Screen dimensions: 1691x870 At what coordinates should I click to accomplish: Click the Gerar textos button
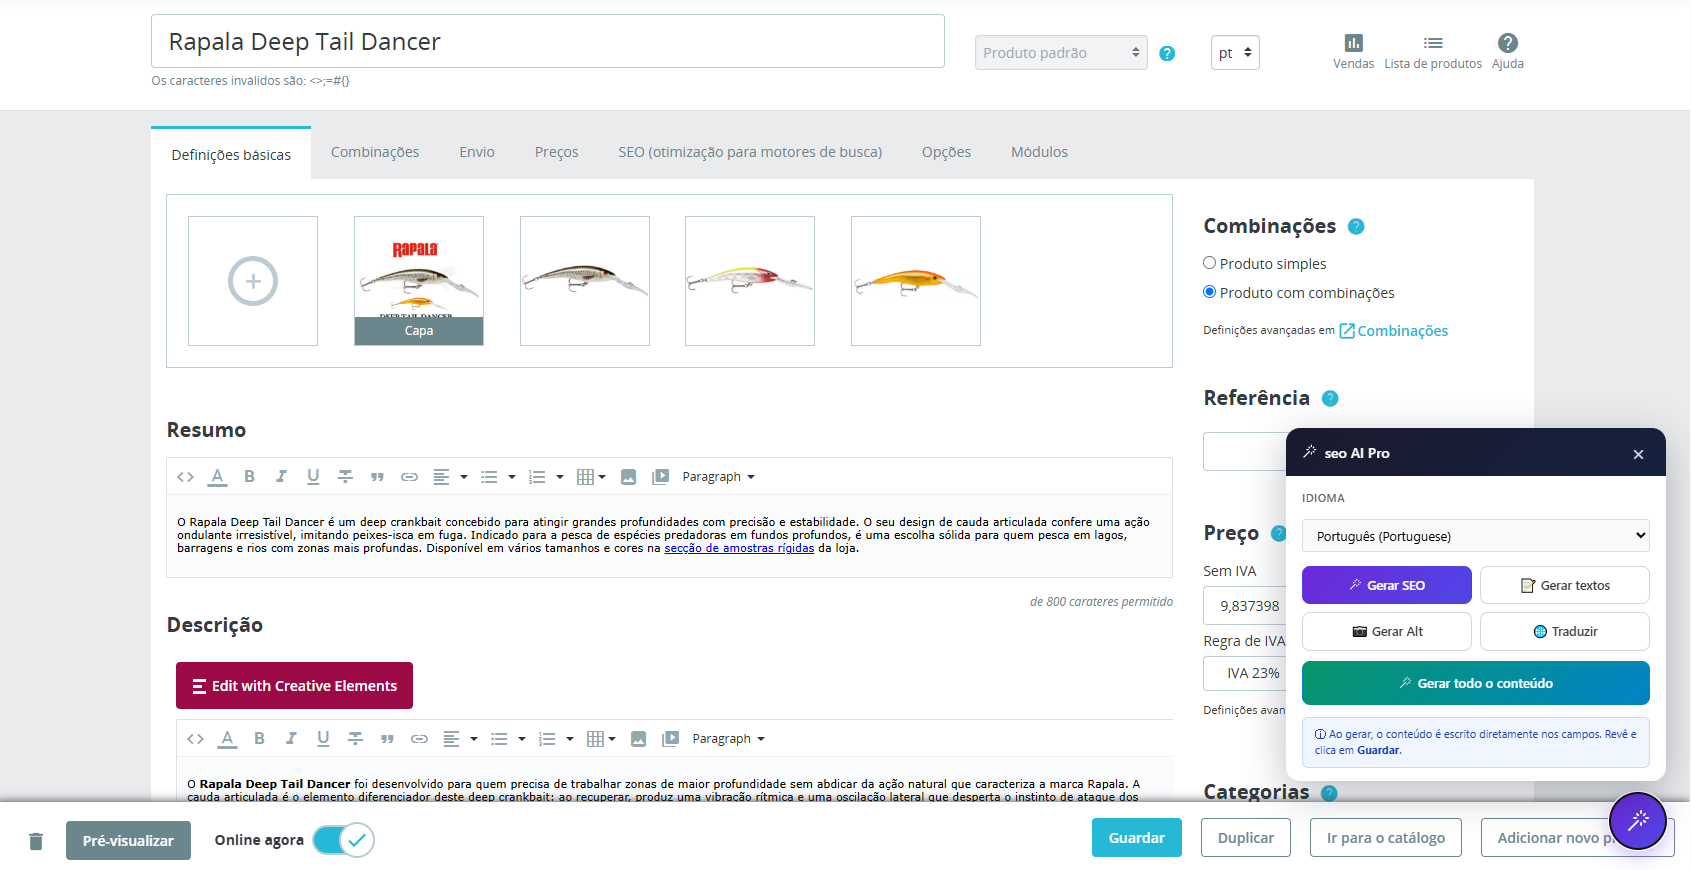(x=1564, y=585)
